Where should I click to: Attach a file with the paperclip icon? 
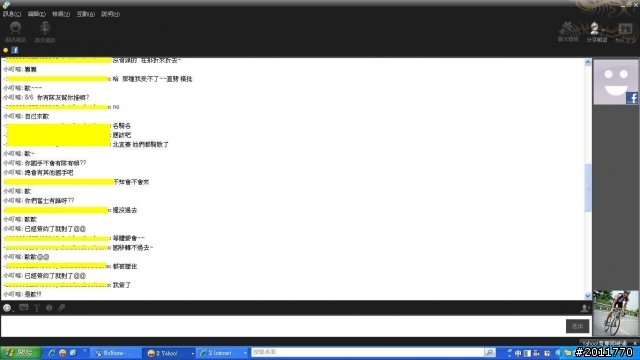61,308
